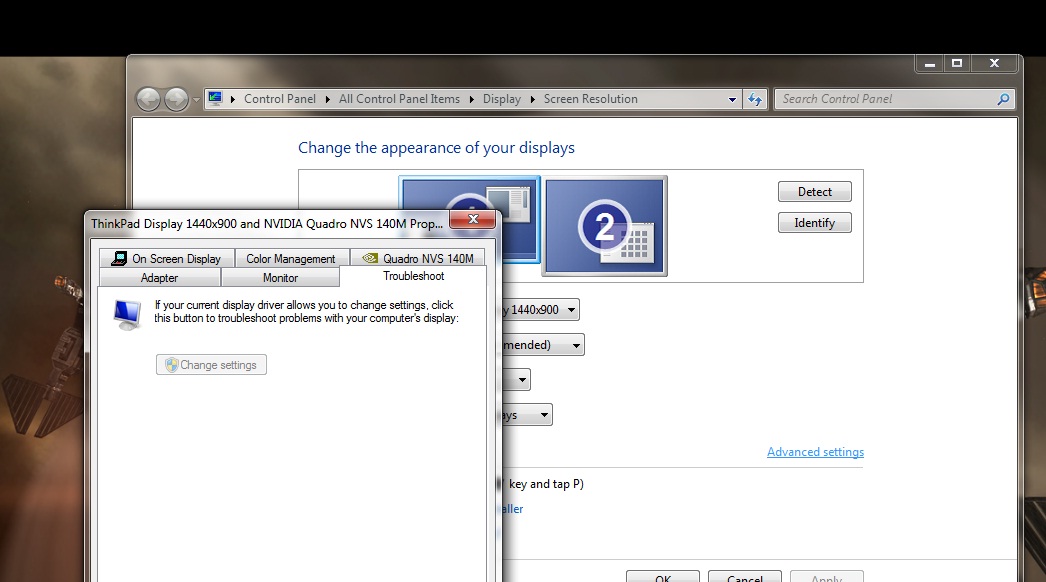Switch to On Screen Display tab

click(x=167, y=258)
